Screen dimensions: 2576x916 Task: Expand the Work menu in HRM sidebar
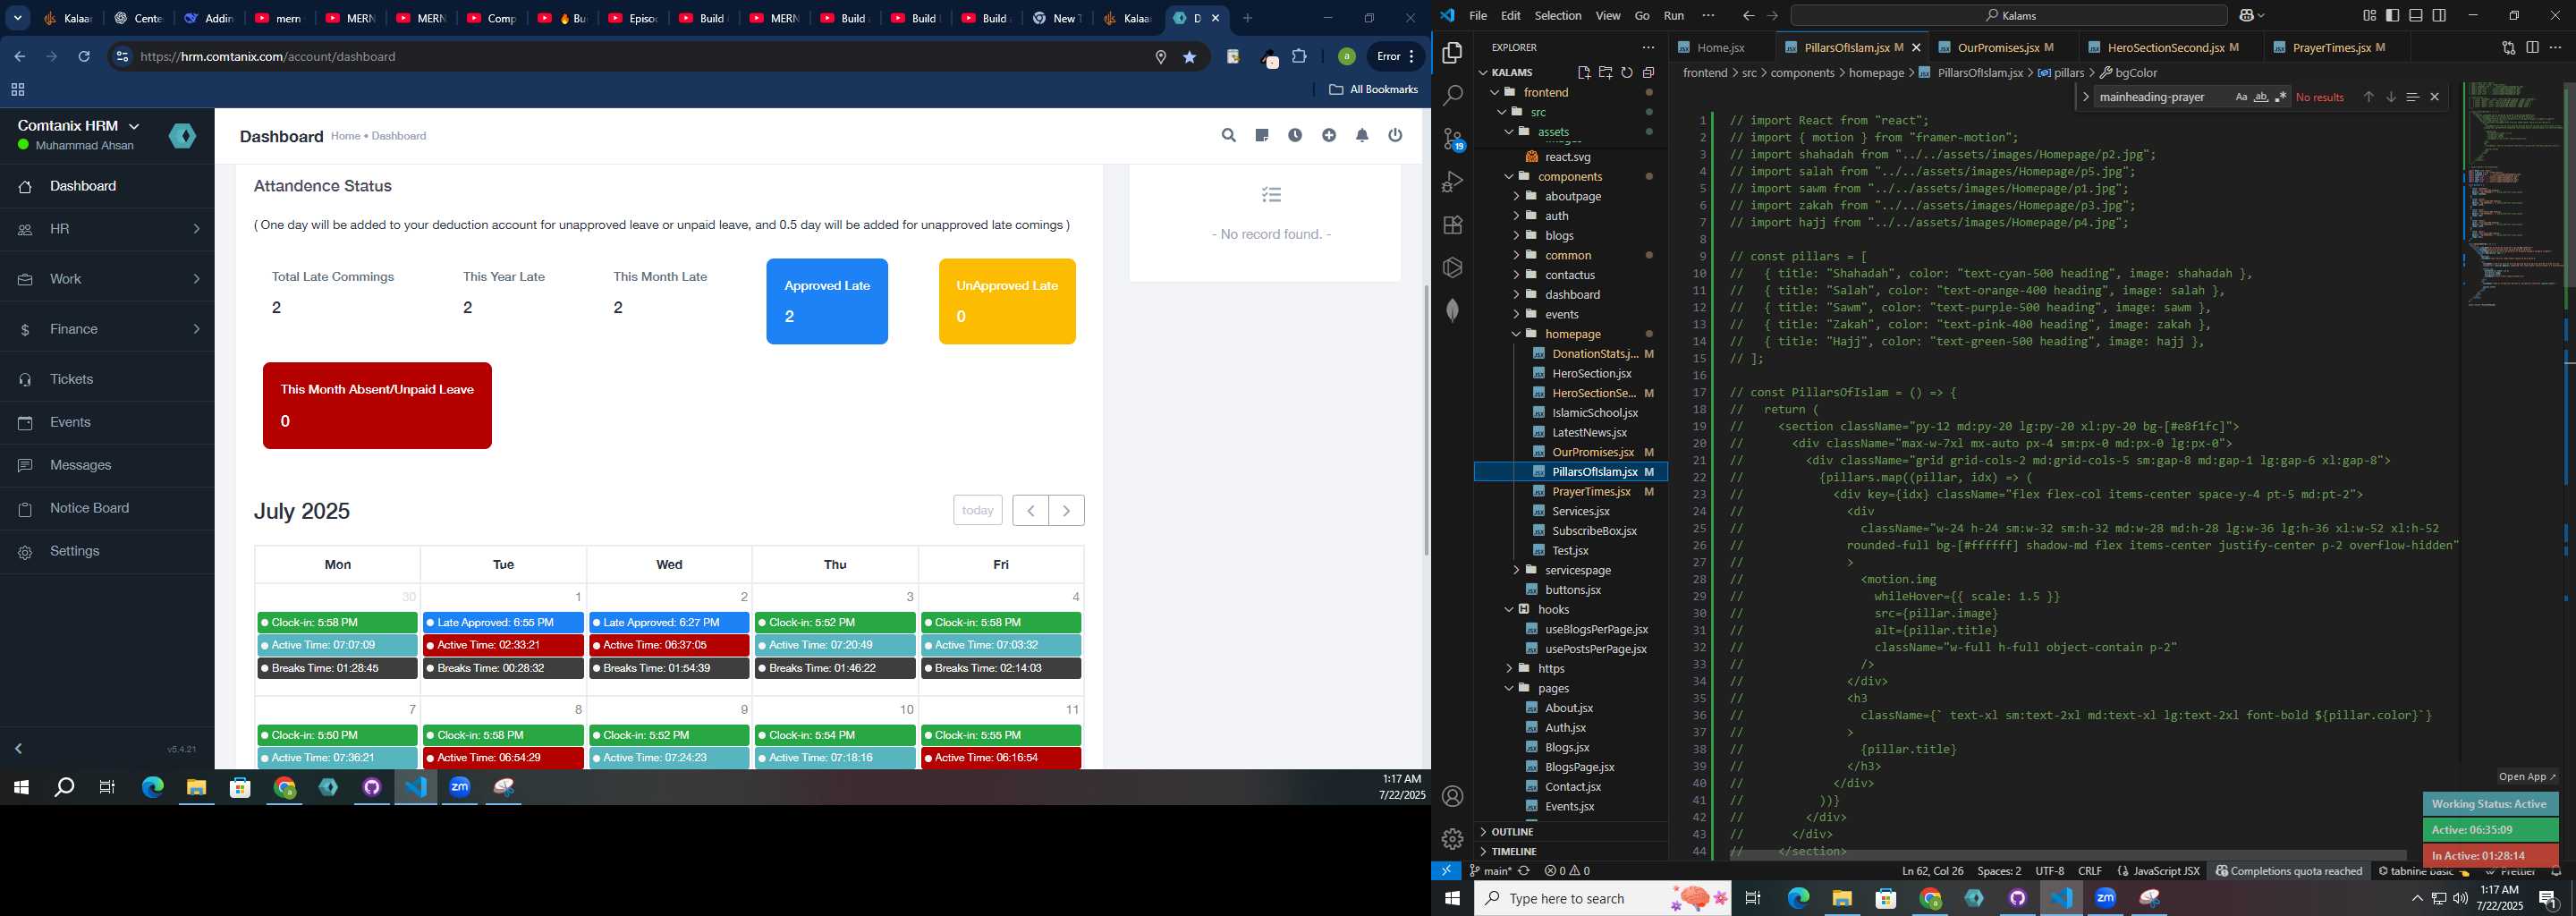coord(107,279)
